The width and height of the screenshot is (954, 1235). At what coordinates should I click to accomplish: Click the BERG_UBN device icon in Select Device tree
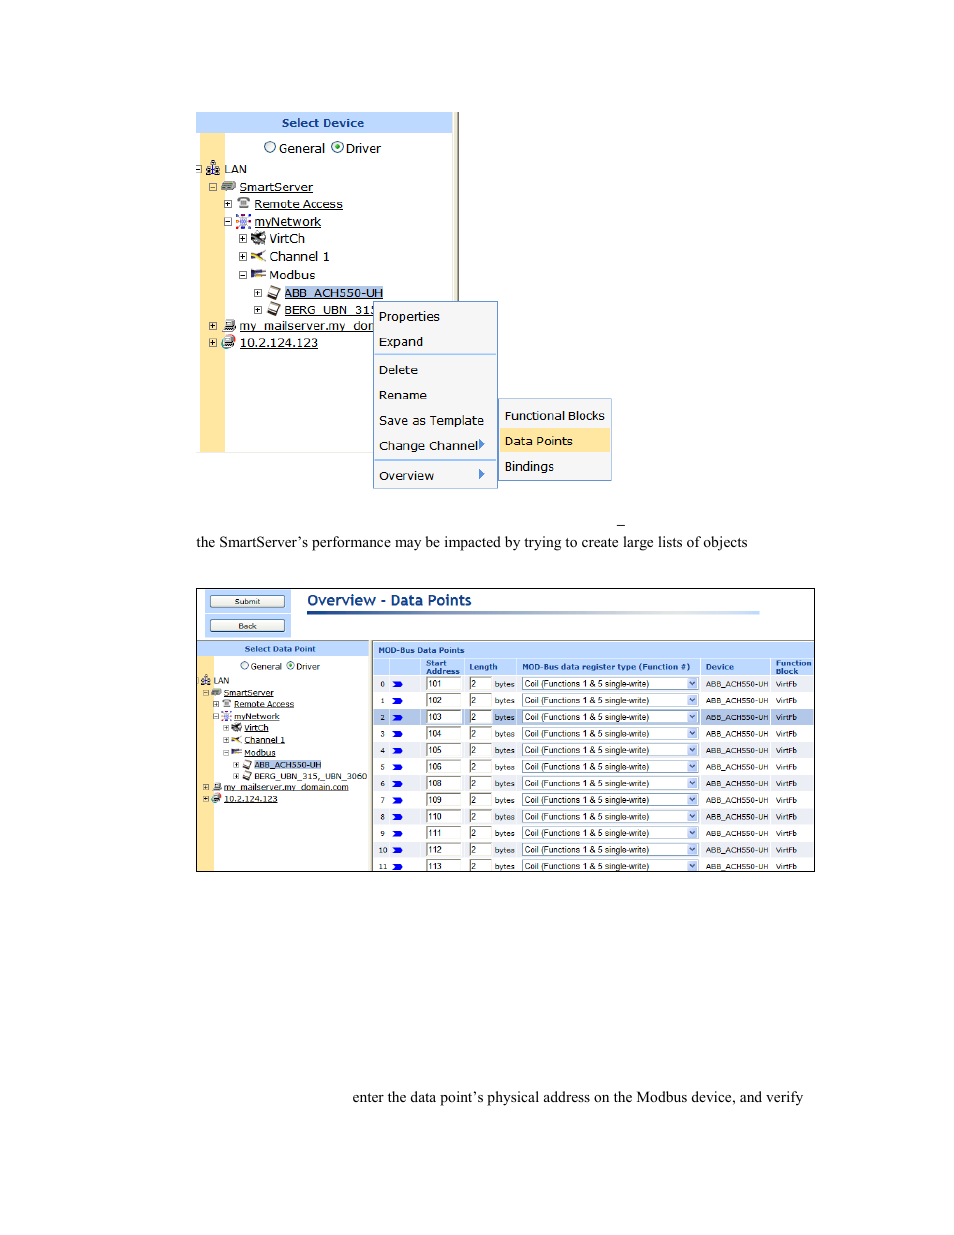pyautogui.click(x=274, y=309)
